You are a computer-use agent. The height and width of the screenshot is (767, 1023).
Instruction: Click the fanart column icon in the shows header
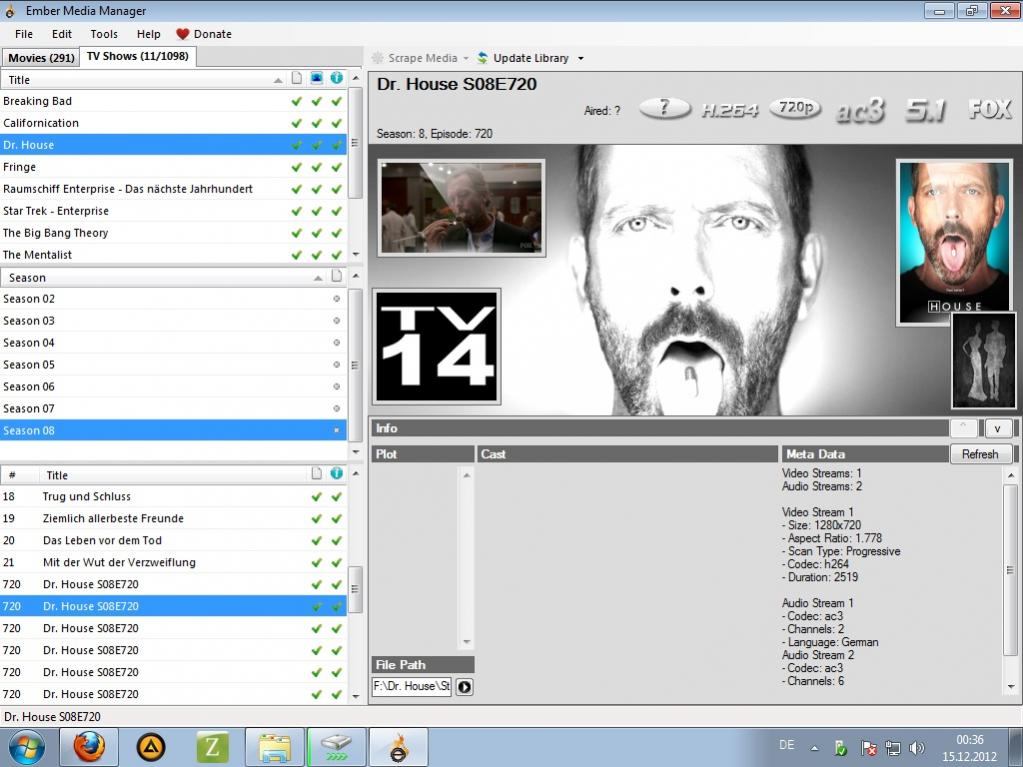click(316, 78)
